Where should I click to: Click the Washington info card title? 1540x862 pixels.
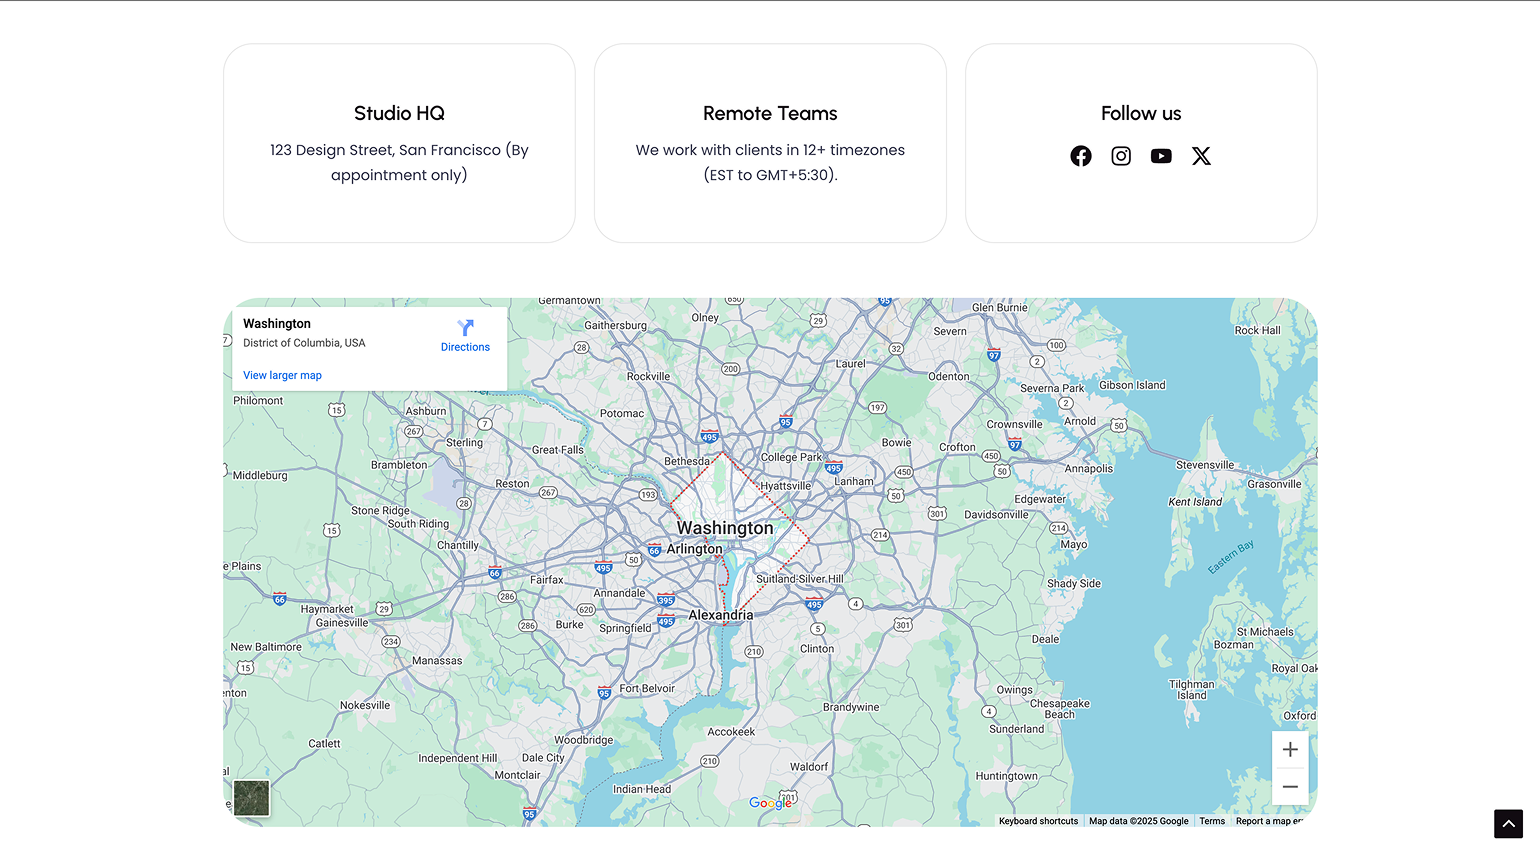(277, 323)
